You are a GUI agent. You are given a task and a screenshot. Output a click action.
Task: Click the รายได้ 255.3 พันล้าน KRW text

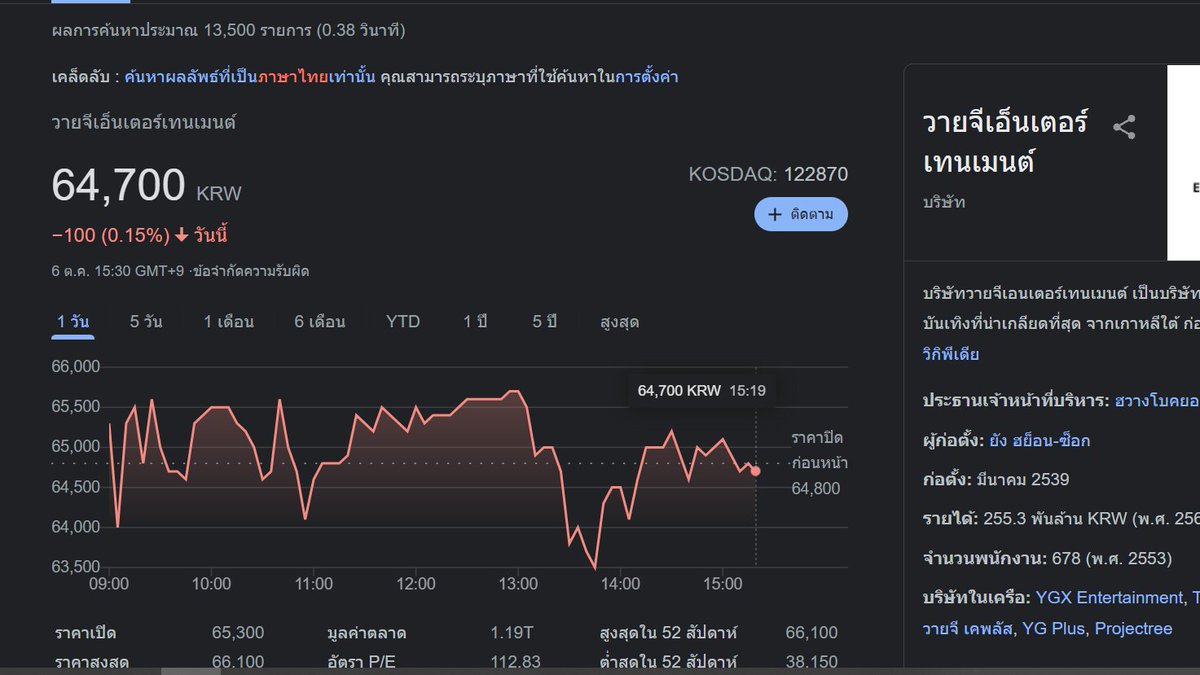pos(1061,519)
